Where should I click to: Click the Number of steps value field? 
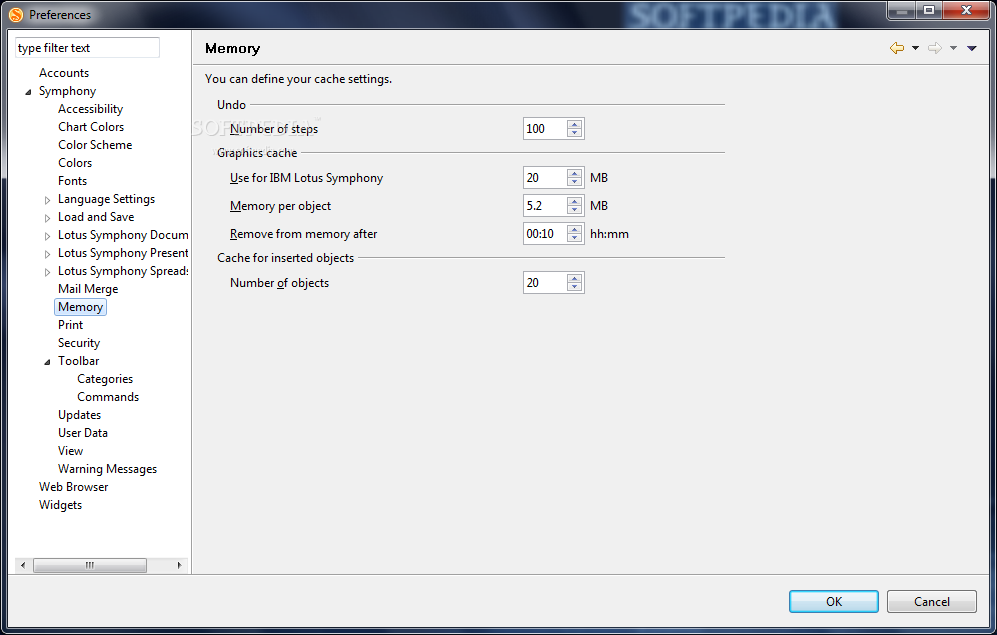(x=544, y=128)
